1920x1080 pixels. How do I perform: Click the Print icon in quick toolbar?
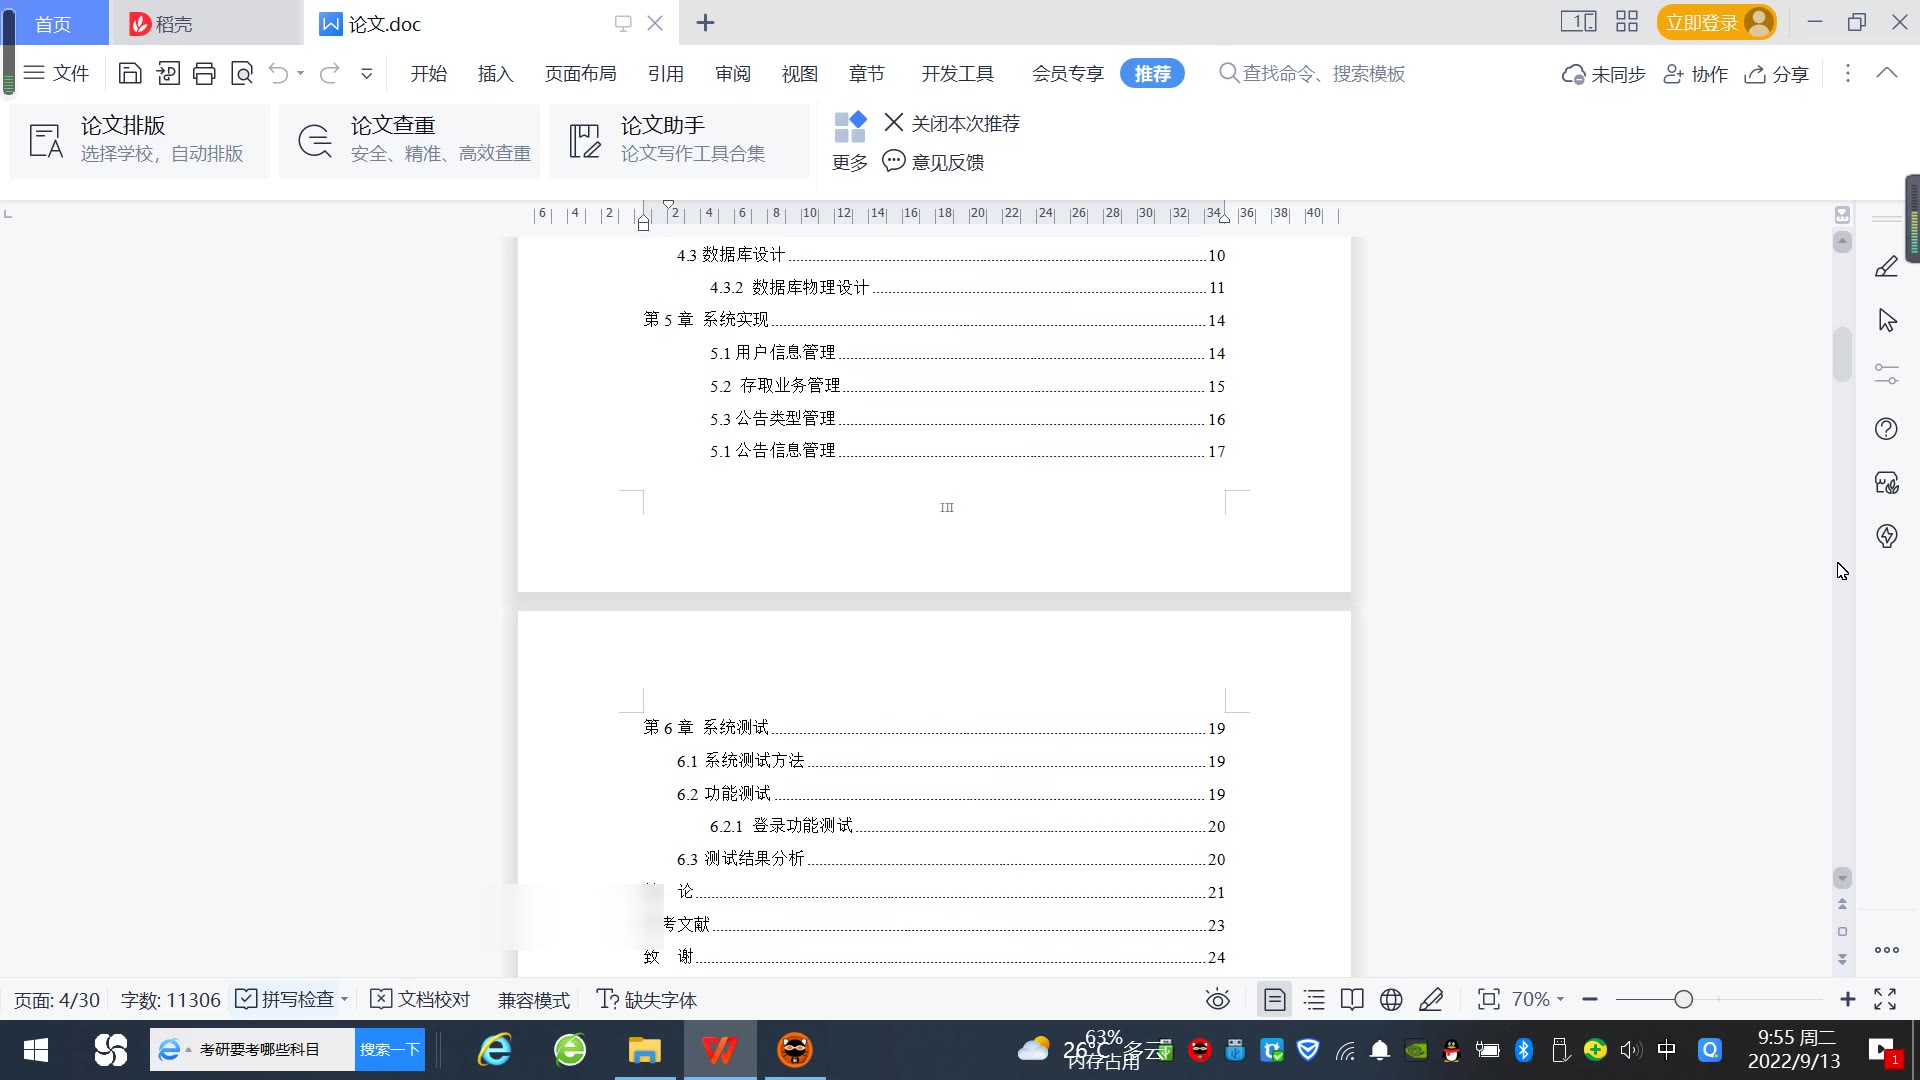coord(204,73)
